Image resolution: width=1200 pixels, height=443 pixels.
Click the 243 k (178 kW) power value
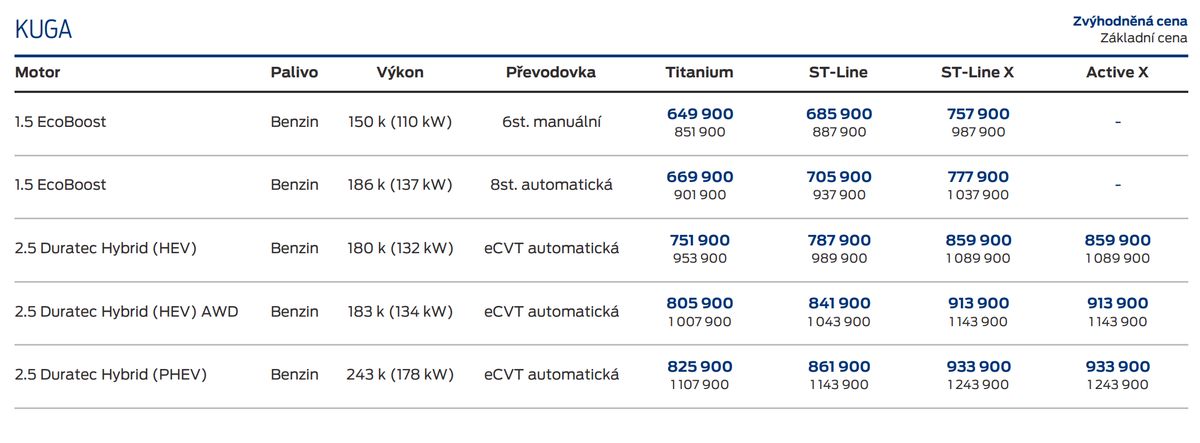(x=400, y=375)
